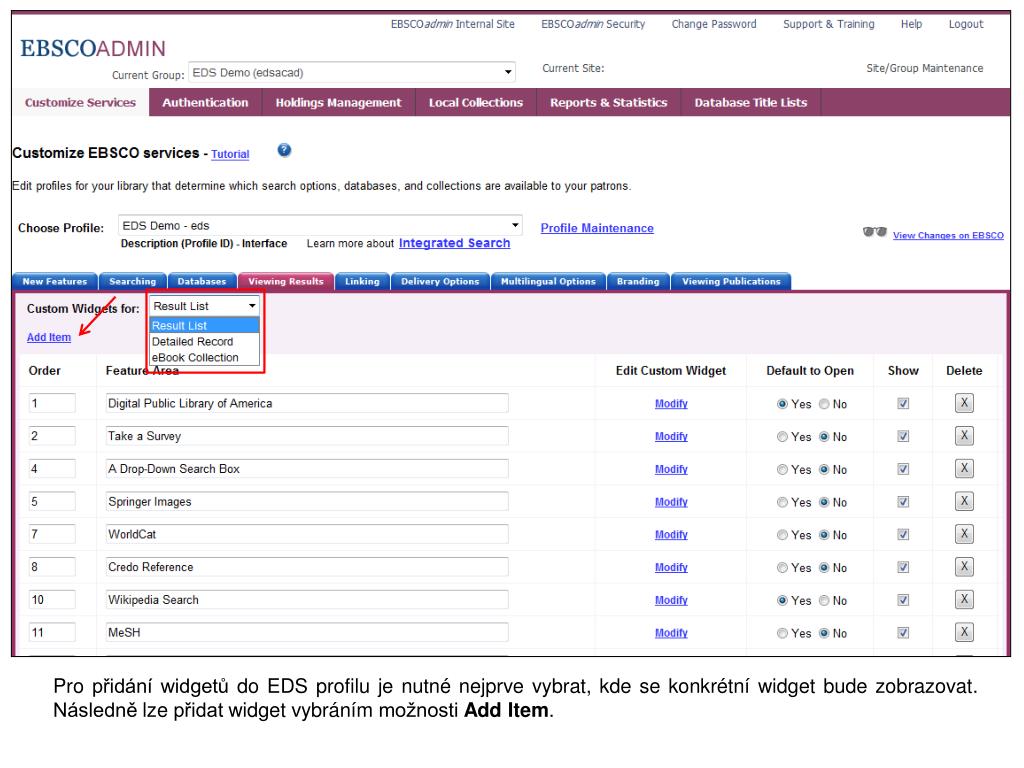Delete the MeSH widget
The height and width of the screenshot is (768, 1024).
point(964,632)
